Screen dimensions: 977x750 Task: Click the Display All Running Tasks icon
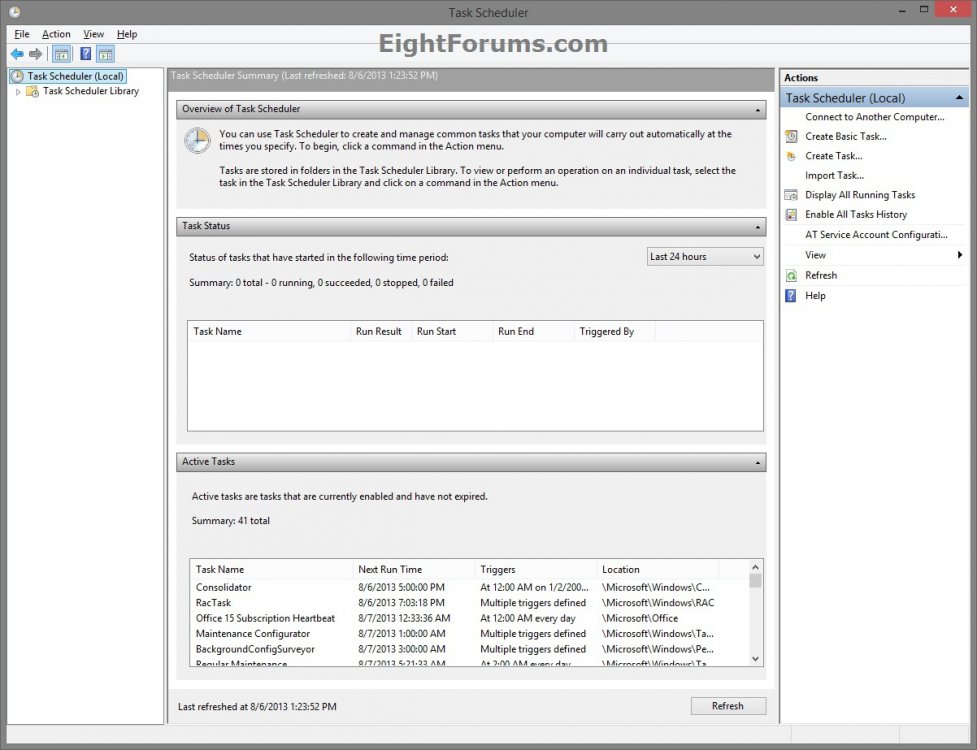[x=791, y=195]
